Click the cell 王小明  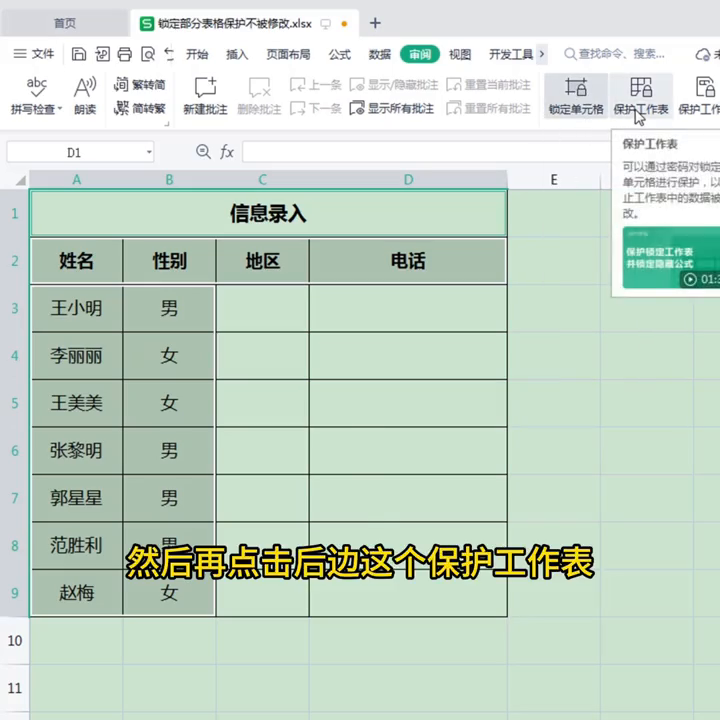tap(77, 308)
